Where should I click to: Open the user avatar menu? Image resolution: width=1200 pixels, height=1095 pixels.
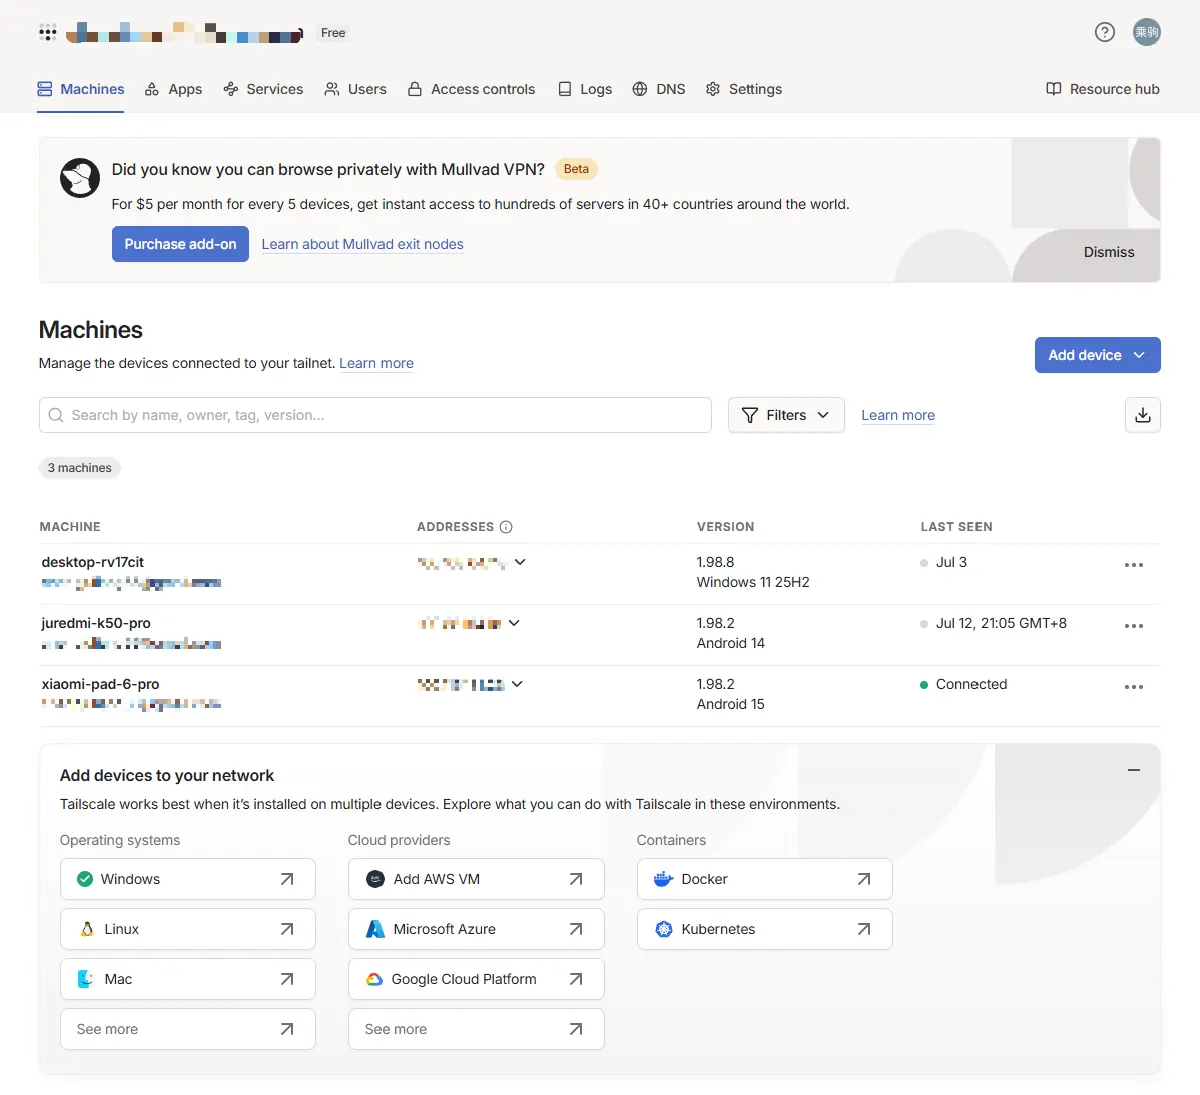(1147, 32)
